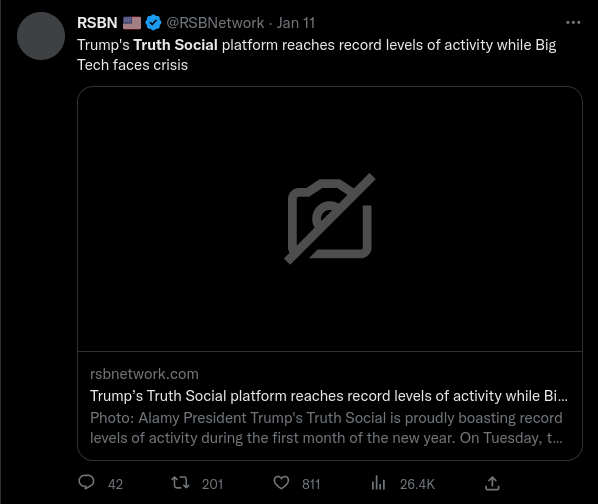Click the blue verified badge
The height and width of the screenshot is (504, 598).
point(153,23)
